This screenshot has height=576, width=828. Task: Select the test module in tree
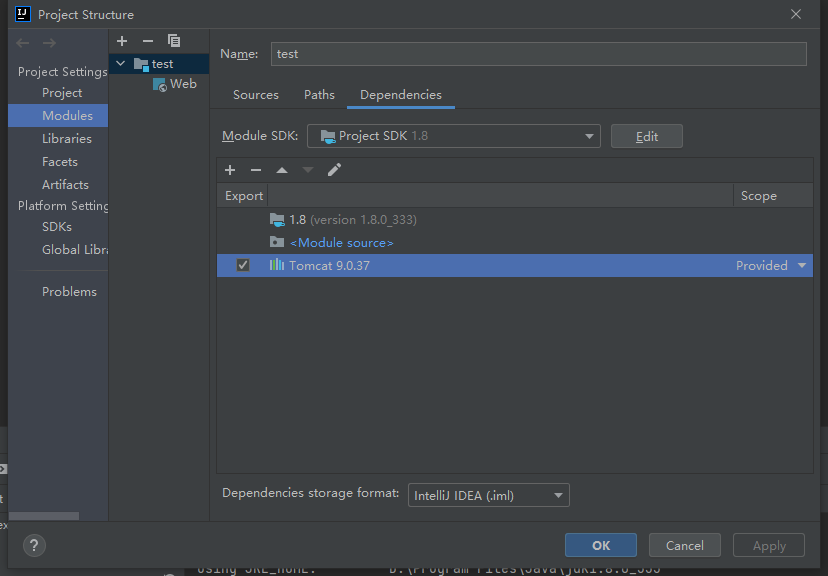coord(159,64)
